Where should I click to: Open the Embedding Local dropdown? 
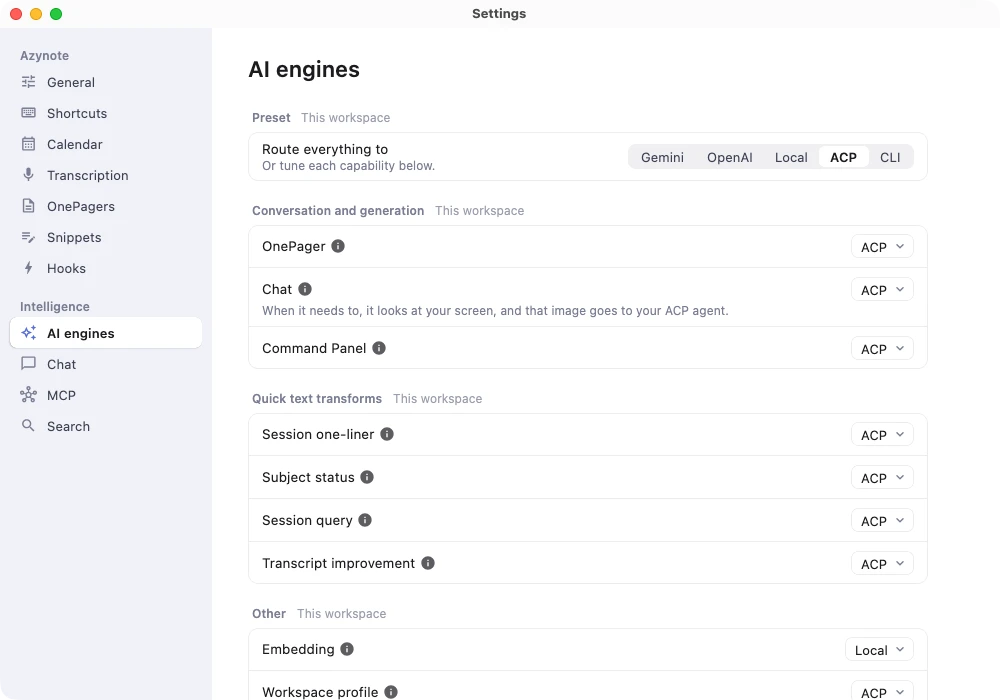879,650
